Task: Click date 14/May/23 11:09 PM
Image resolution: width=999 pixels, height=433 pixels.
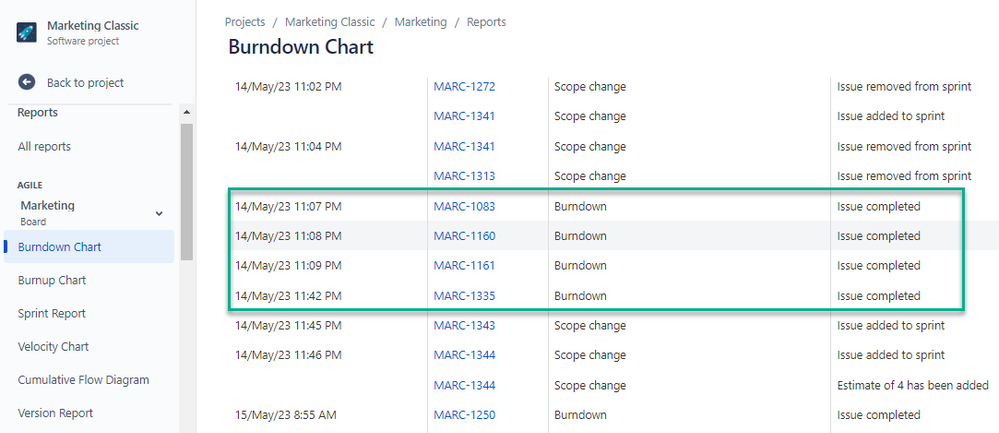Action: pyautogui.click(x=288, y=265)
